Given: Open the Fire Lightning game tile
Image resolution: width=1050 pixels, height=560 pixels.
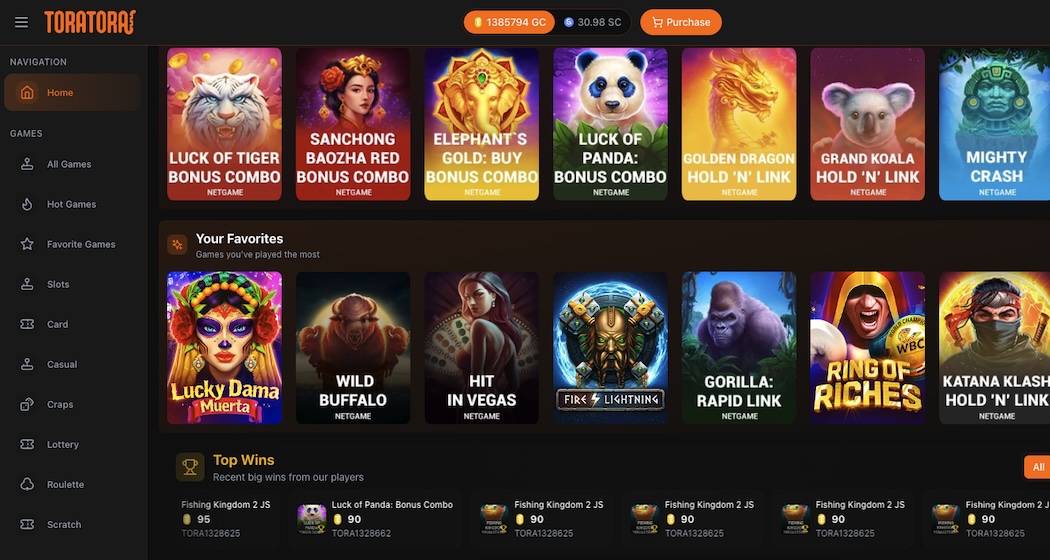Looking at the screenshot, I should [610, 348].
